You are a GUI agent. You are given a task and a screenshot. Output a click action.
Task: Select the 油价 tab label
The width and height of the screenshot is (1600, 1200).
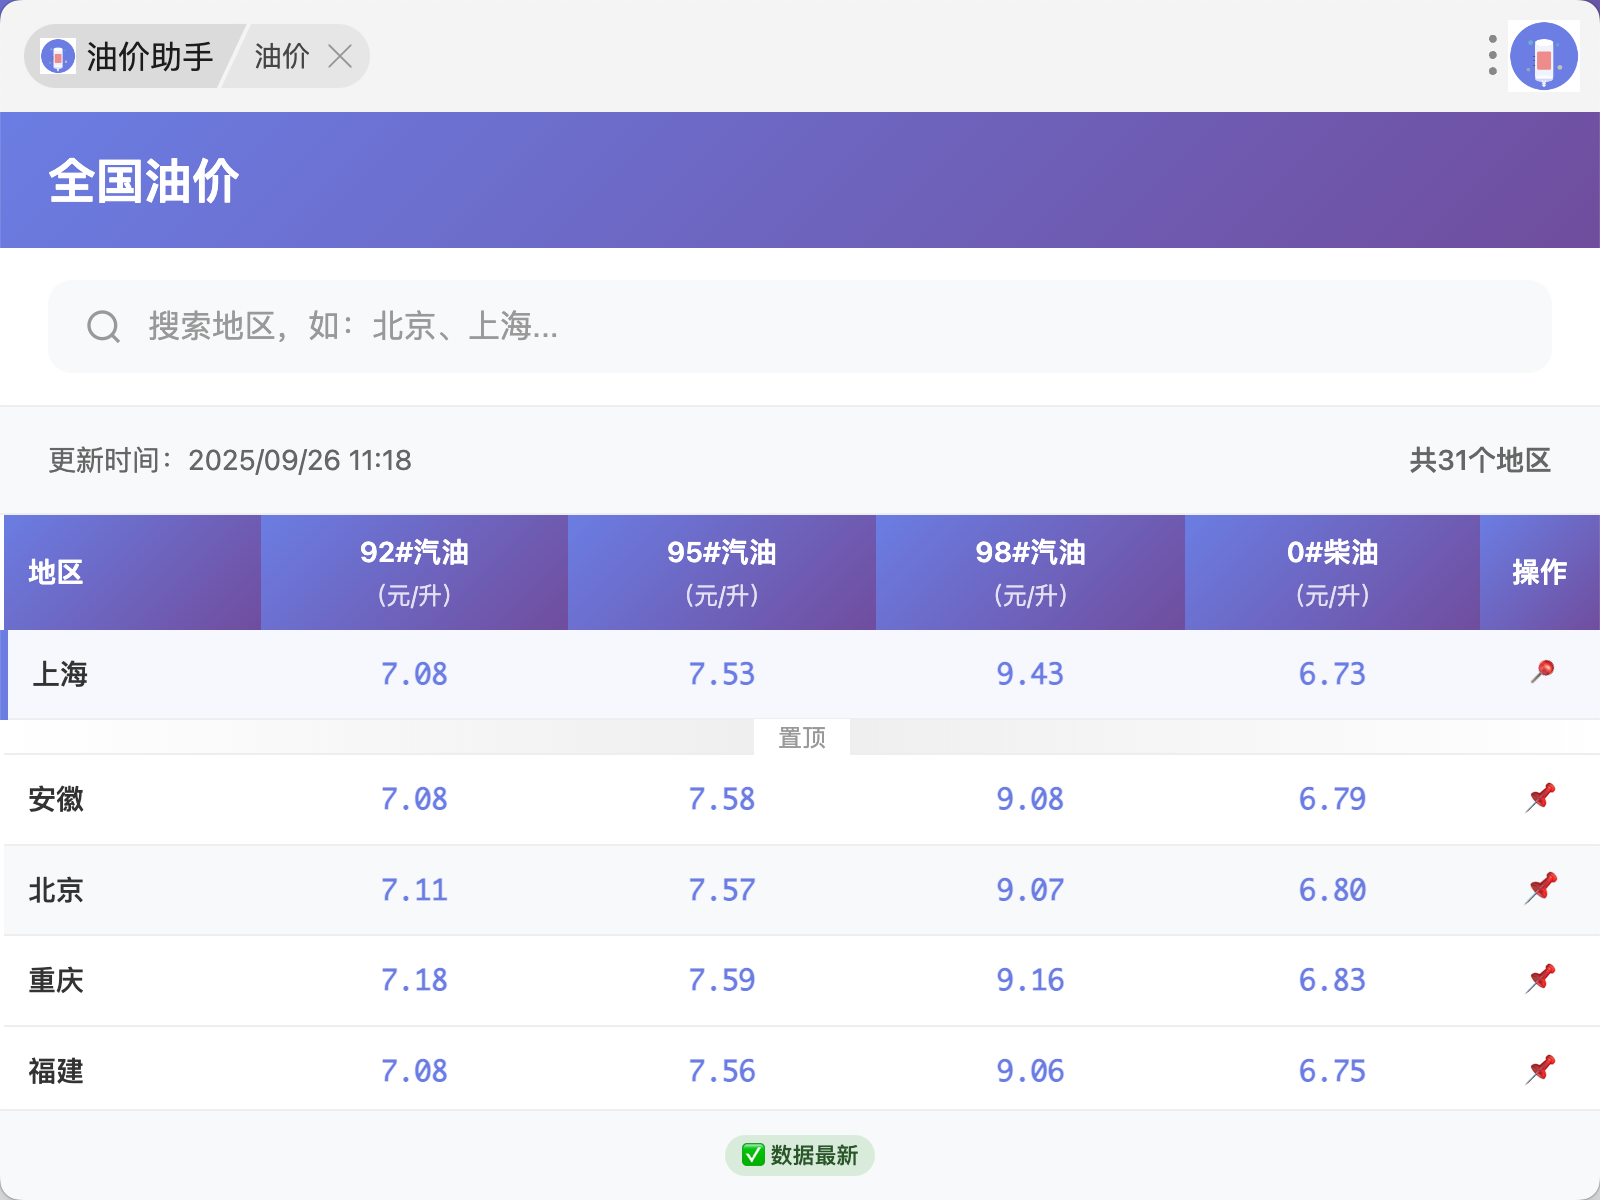[x=281, y=56]
